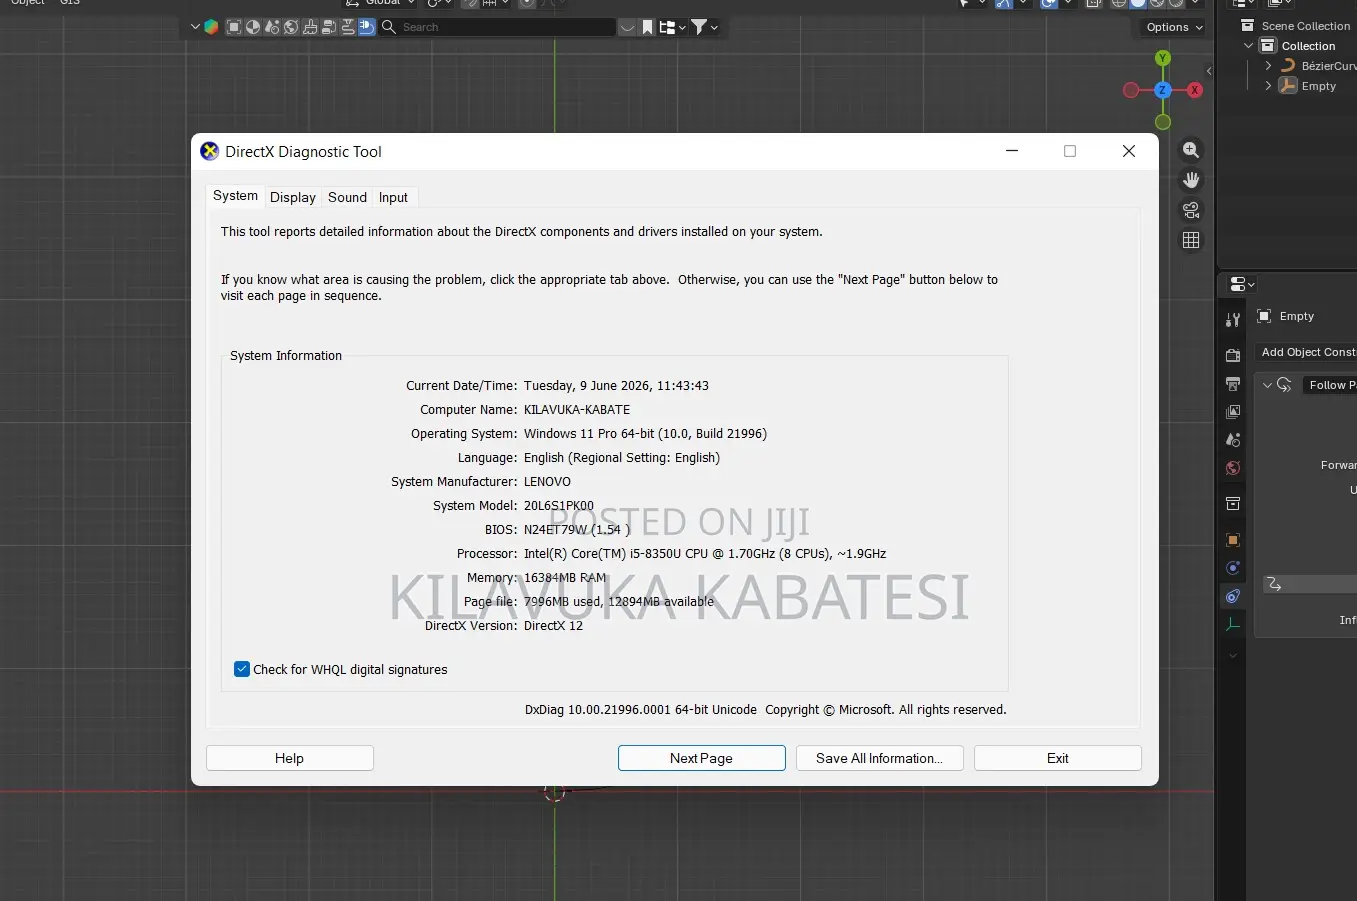The height and width of the screenshot is (901, 1357).
Task: Click the Search field in the Blender header
Action: click(497, 27)
